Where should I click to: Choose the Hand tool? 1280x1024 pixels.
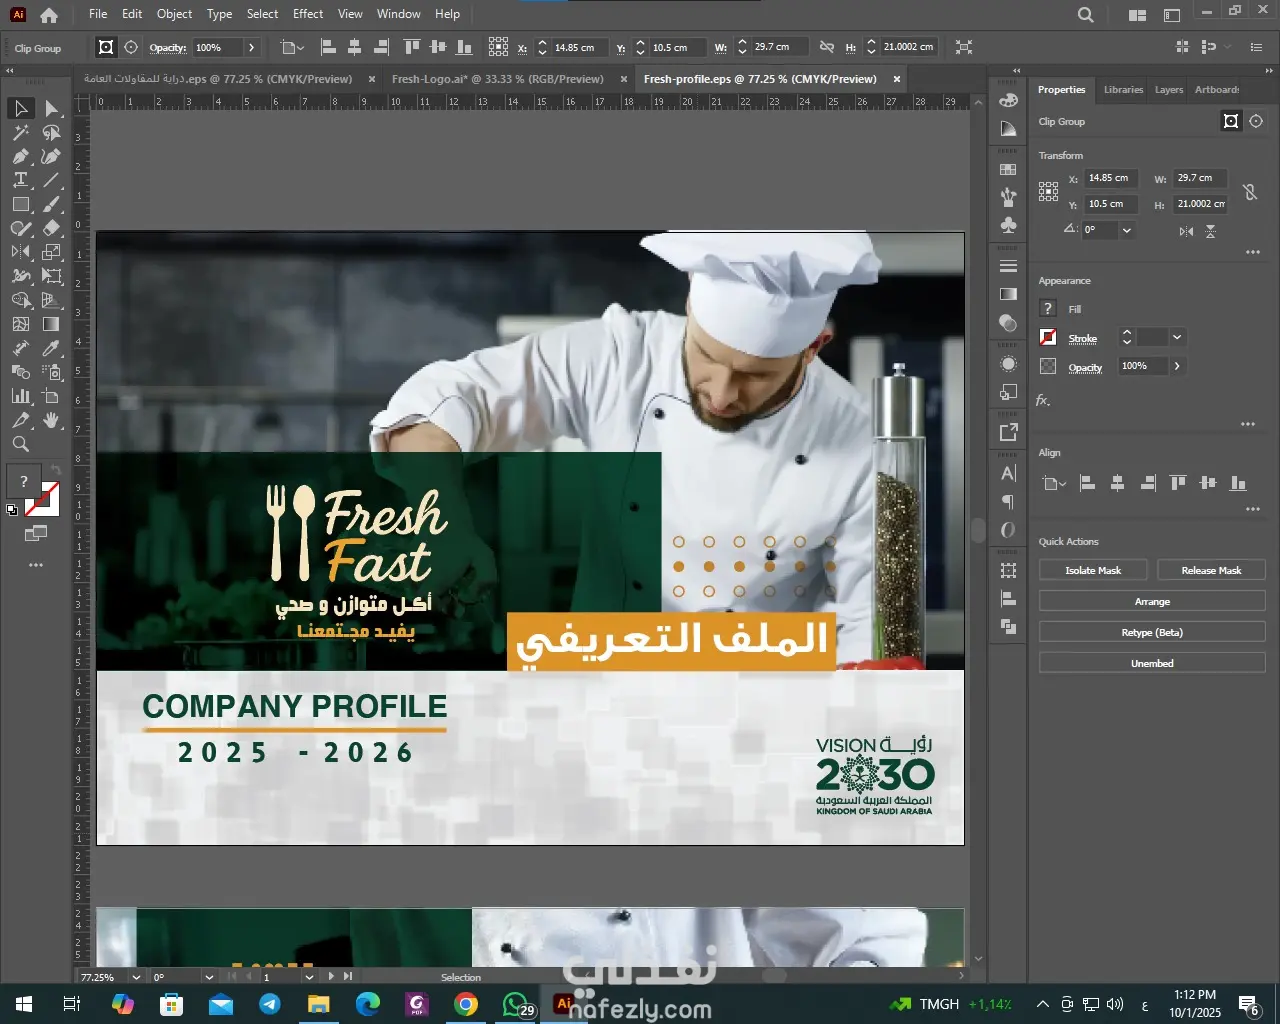(52, 420)
